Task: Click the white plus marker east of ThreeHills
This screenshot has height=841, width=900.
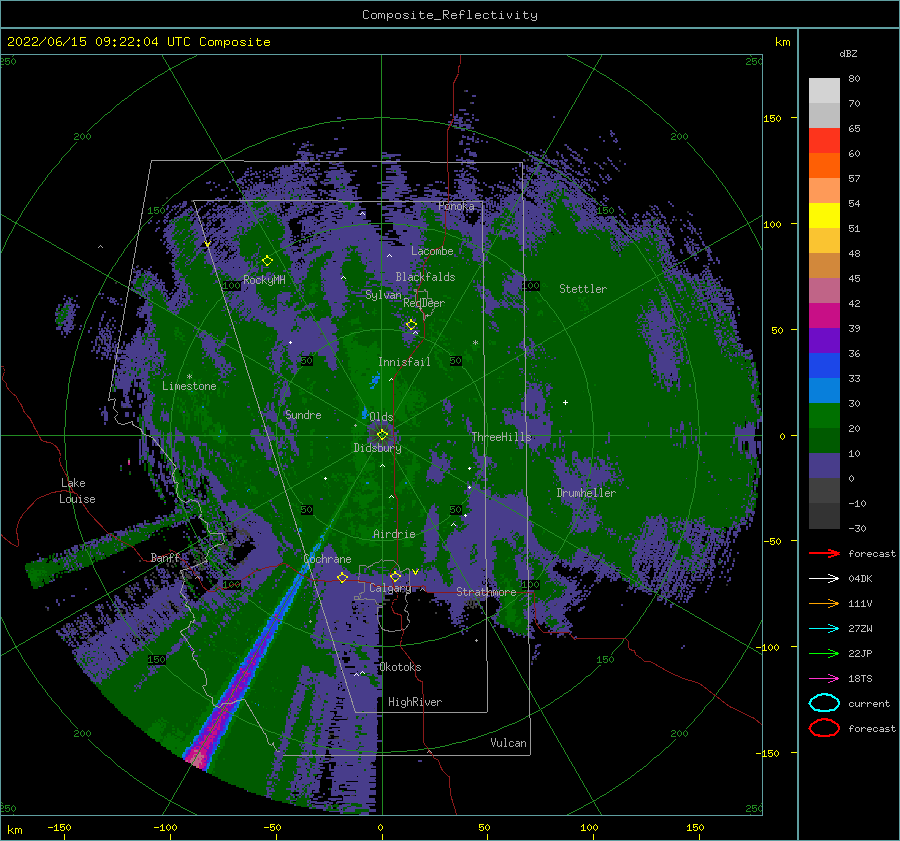Action: 565,402
